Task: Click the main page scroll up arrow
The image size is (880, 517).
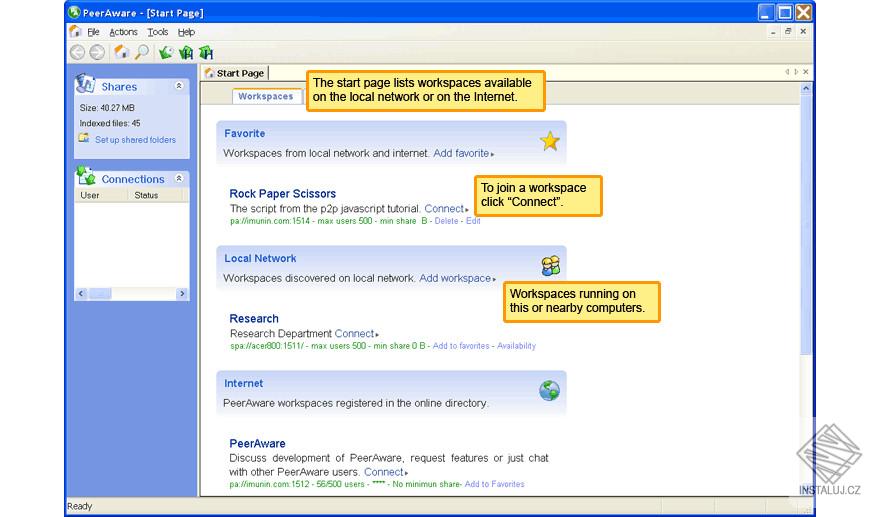Action: [806, 89]
